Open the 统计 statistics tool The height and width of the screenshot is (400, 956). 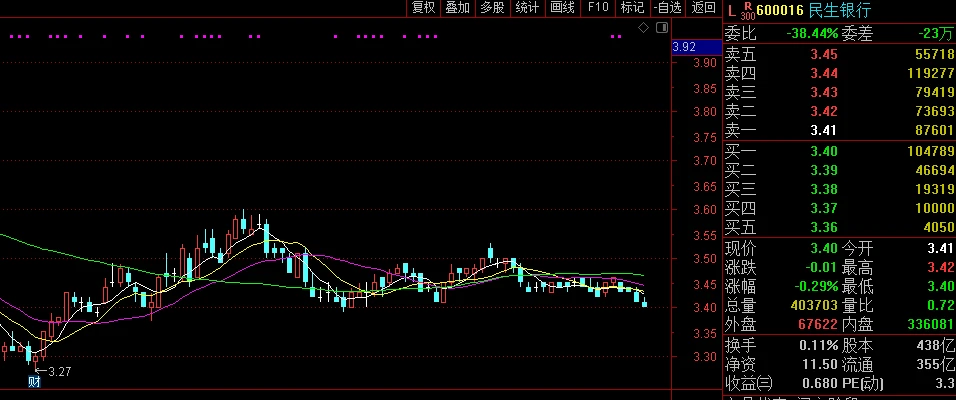click(527, 7)
